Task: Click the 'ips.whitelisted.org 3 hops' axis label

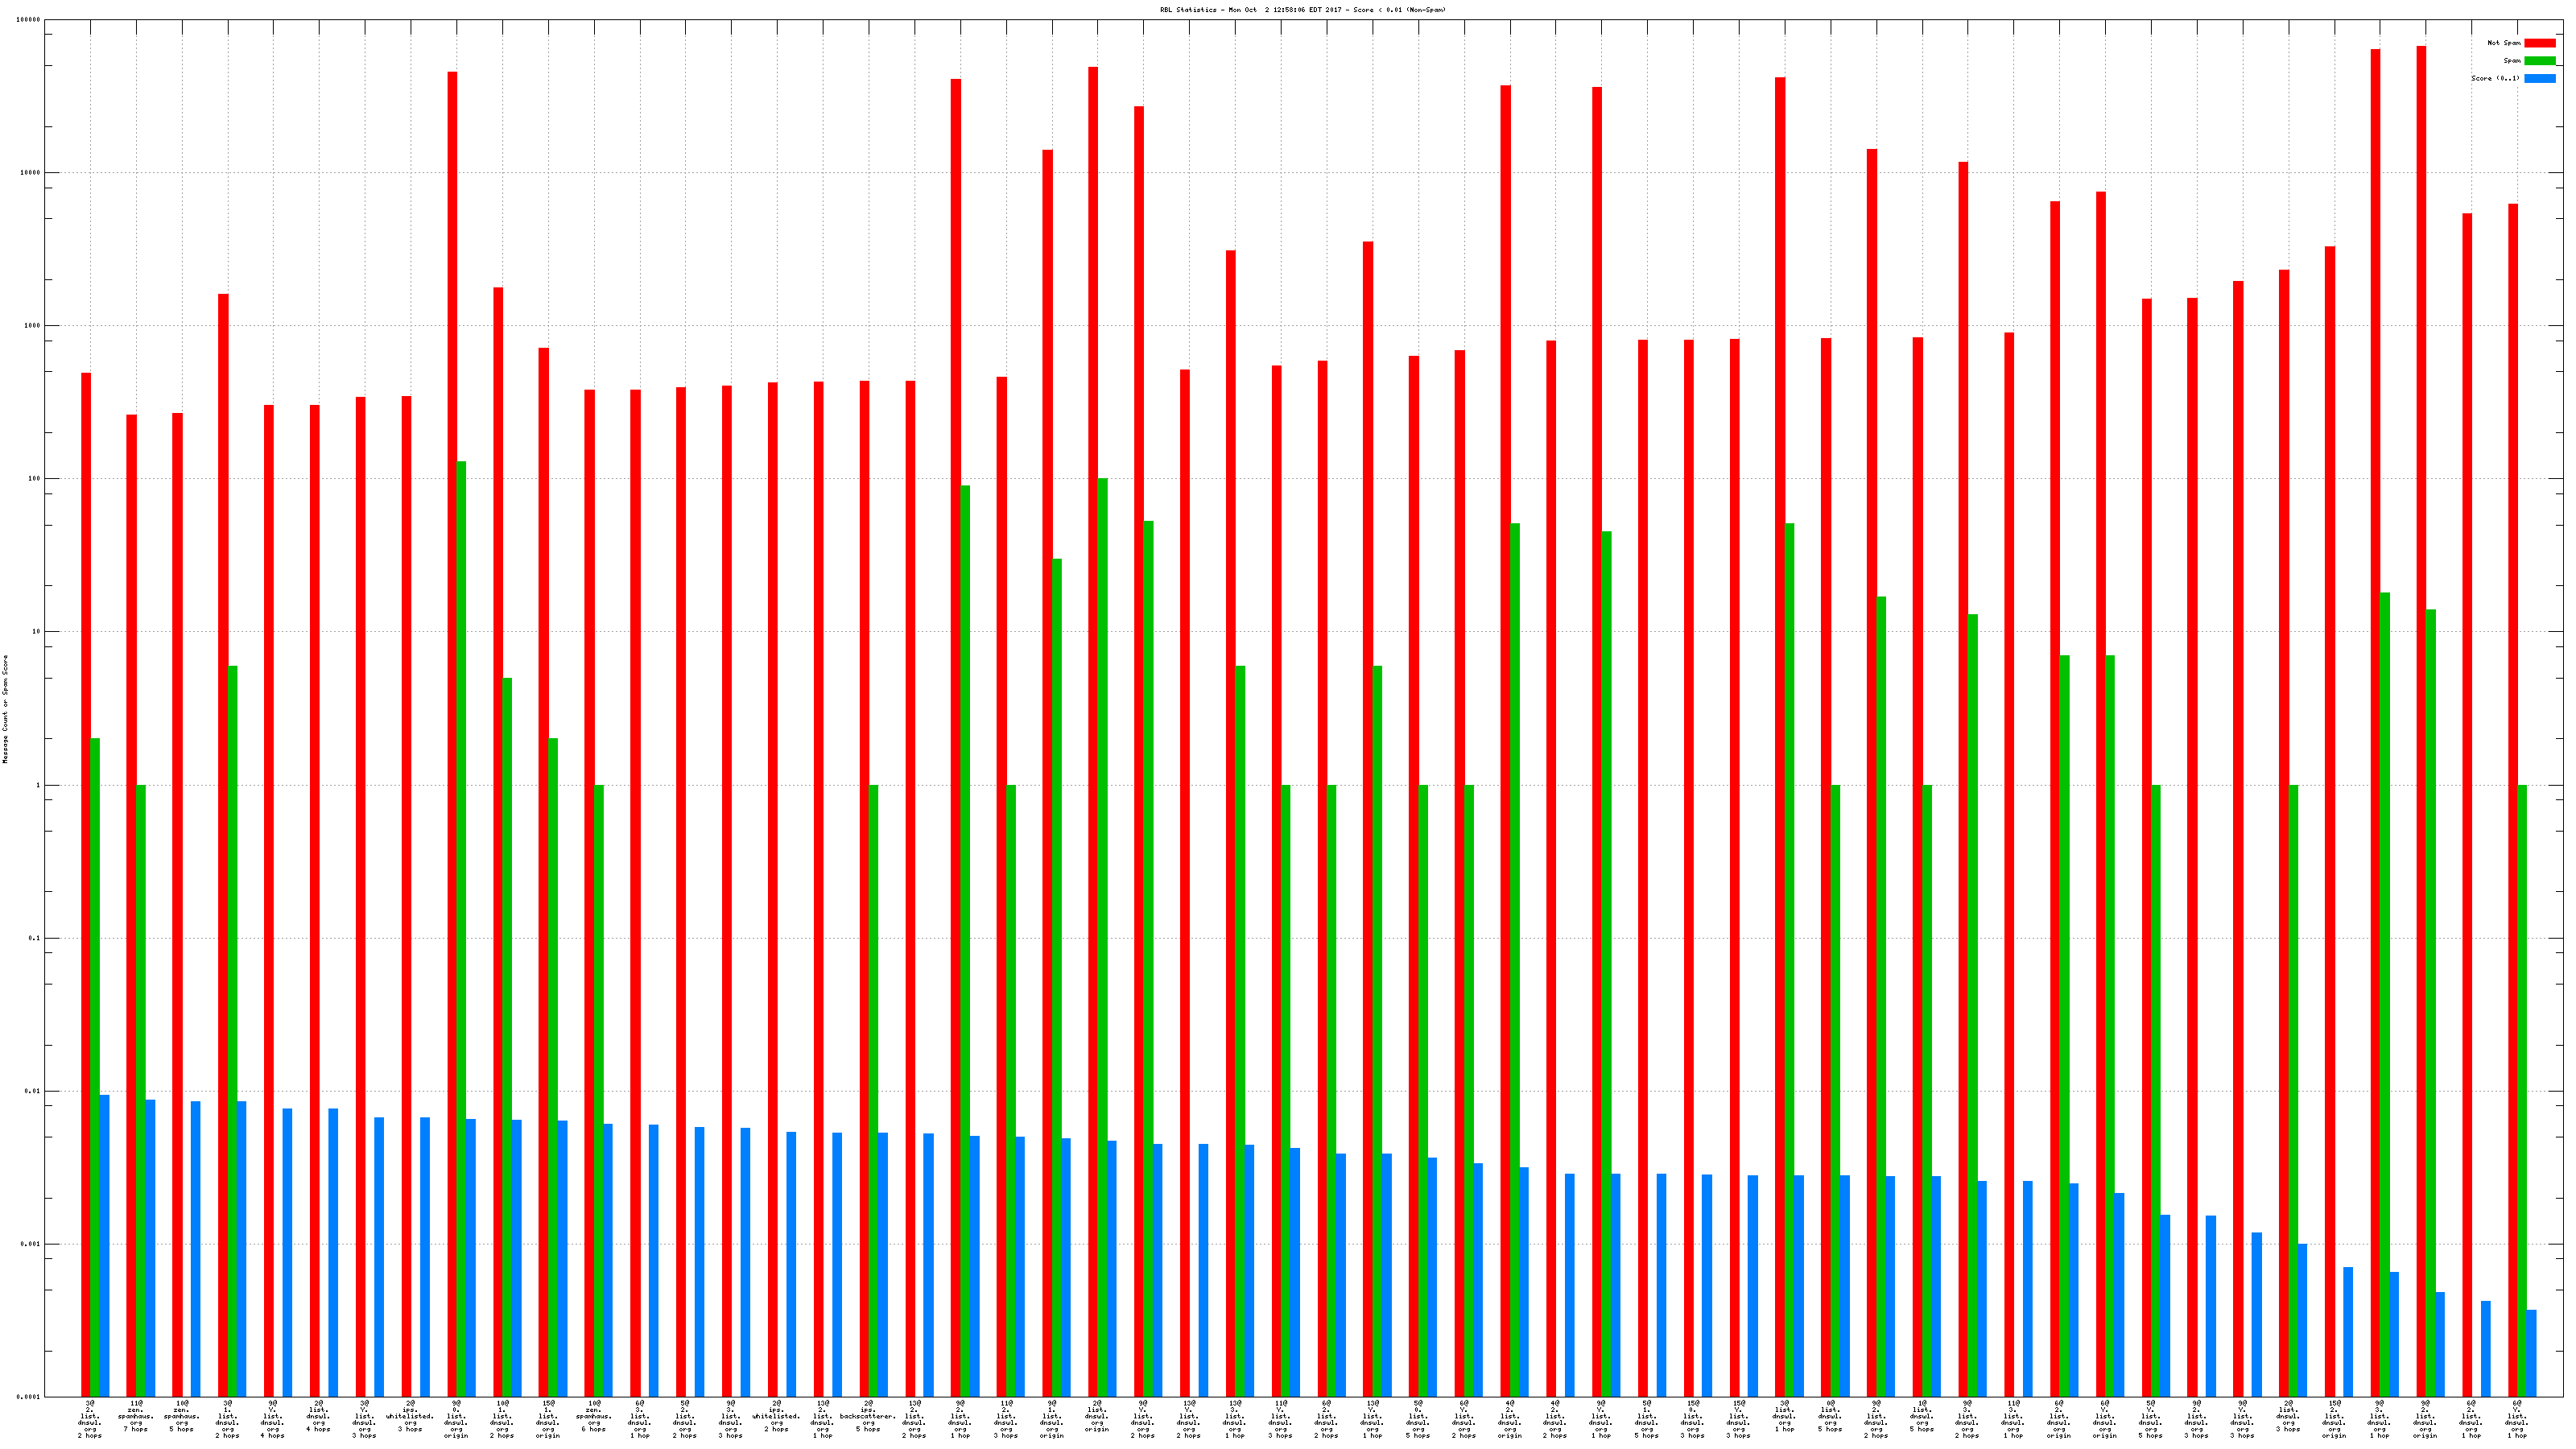Action: tap(410, 1416)
